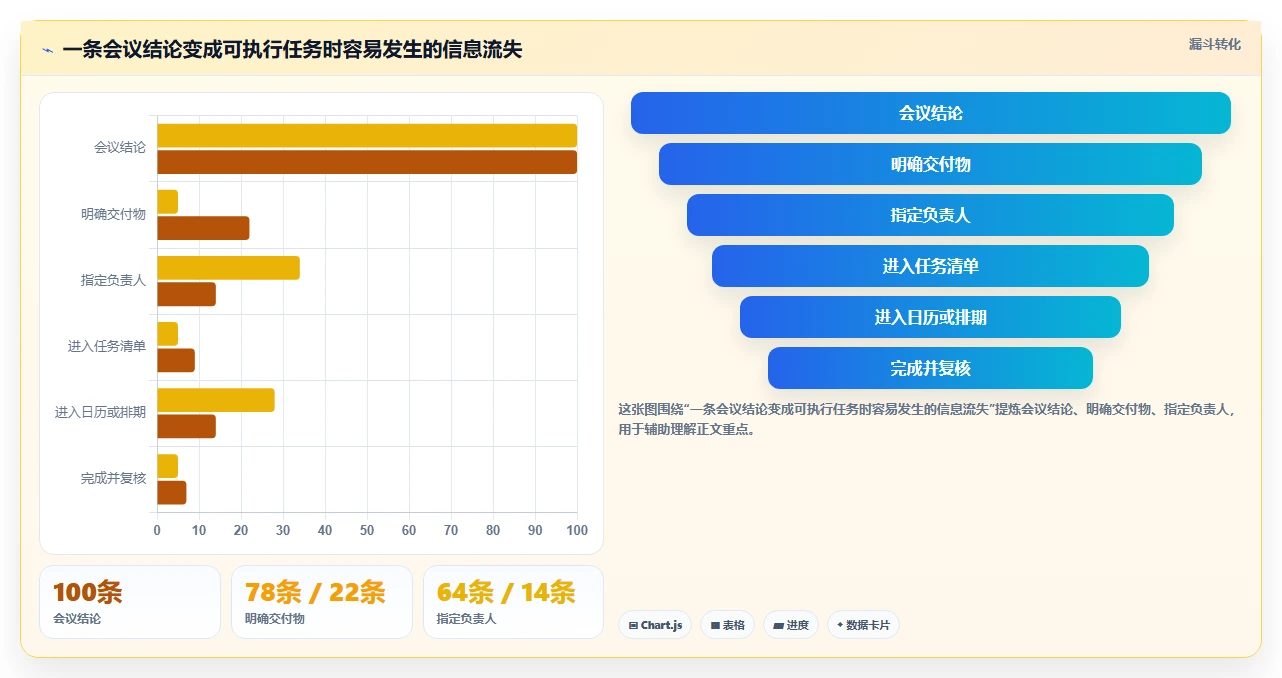
Task: Click the brown bar for 指定负责人
Action: pyautogui.click(x=186, y=294)
